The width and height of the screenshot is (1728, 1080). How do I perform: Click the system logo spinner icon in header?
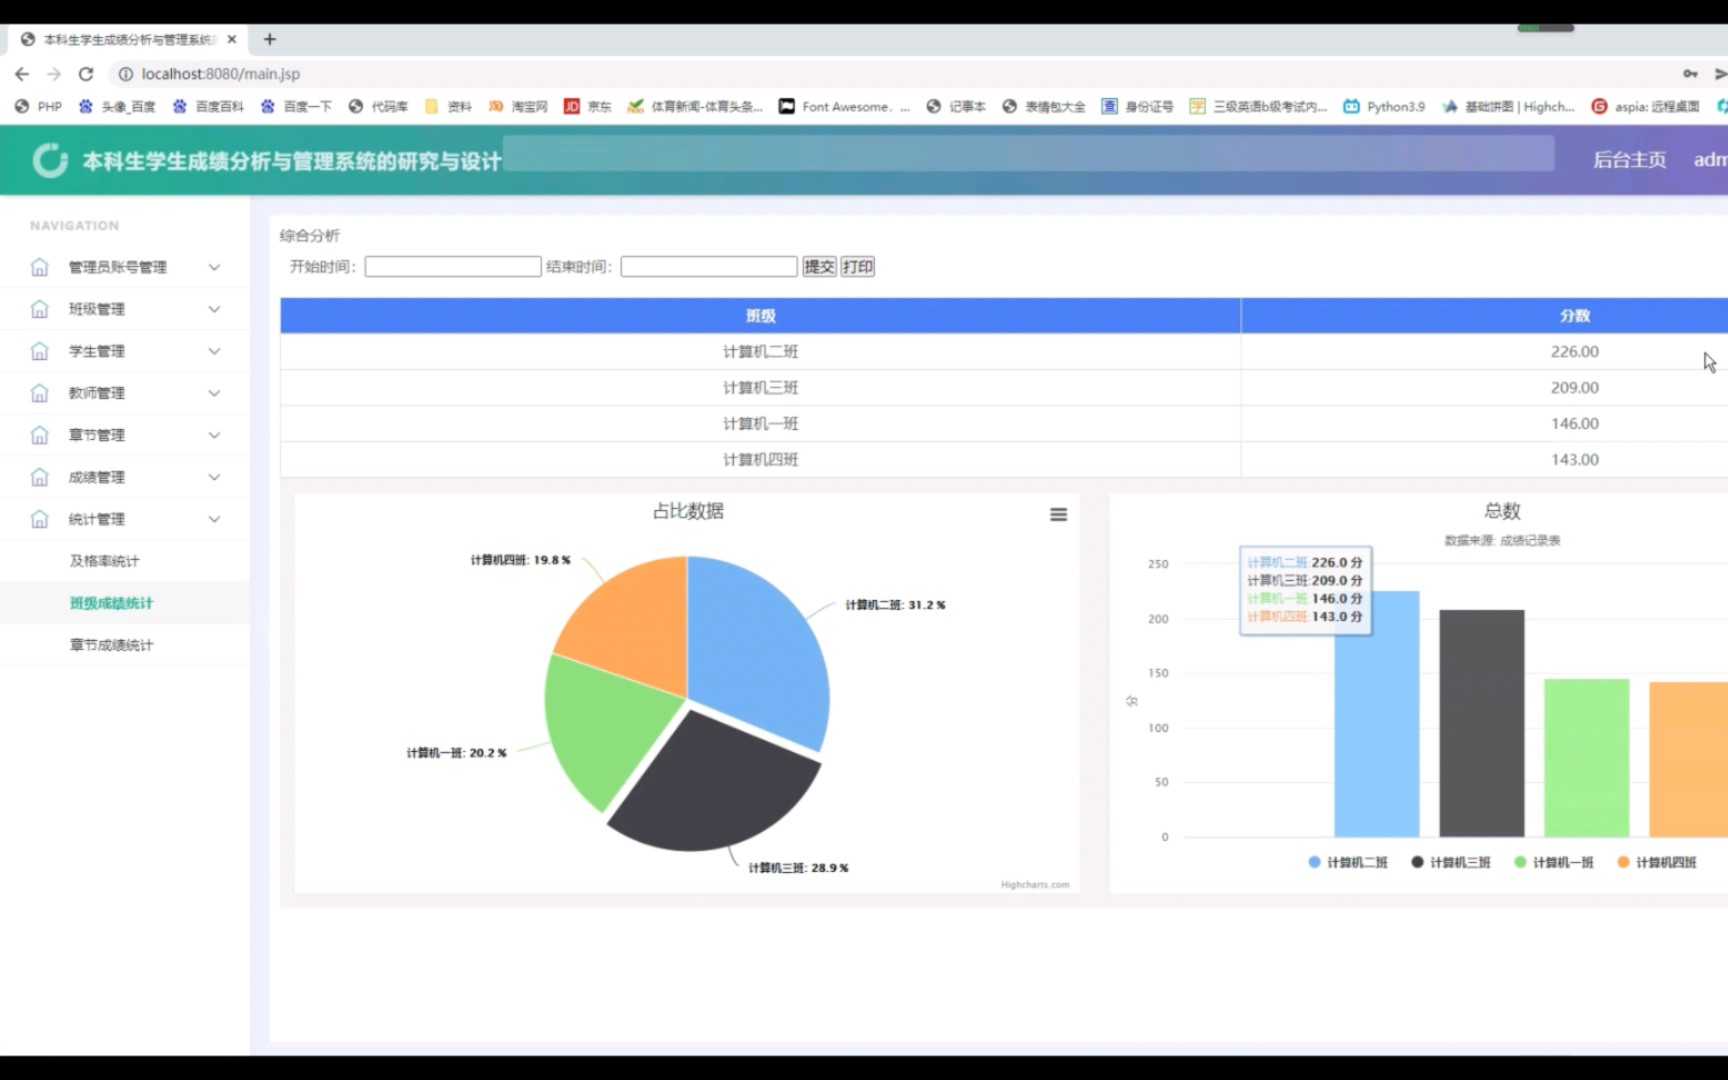50,160
